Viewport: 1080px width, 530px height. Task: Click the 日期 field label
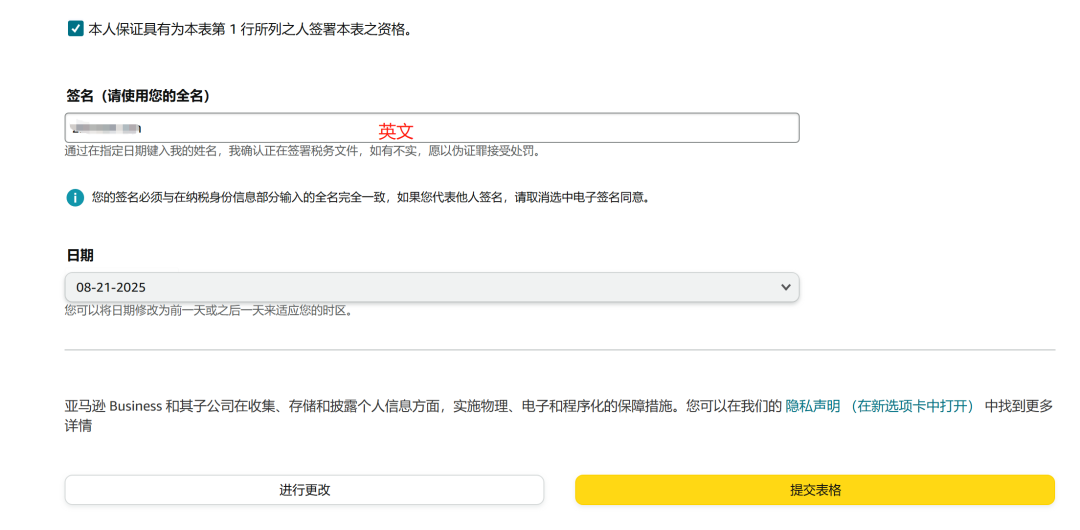[x=80, y=256]
